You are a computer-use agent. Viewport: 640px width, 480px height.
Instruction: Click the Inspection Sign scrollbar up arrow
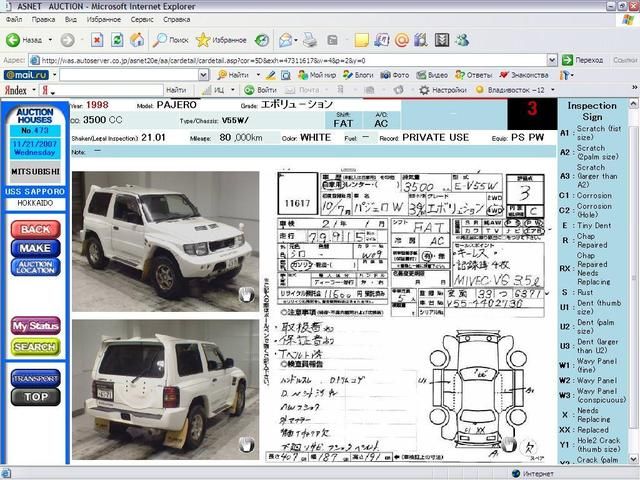(x=633, y=103)
